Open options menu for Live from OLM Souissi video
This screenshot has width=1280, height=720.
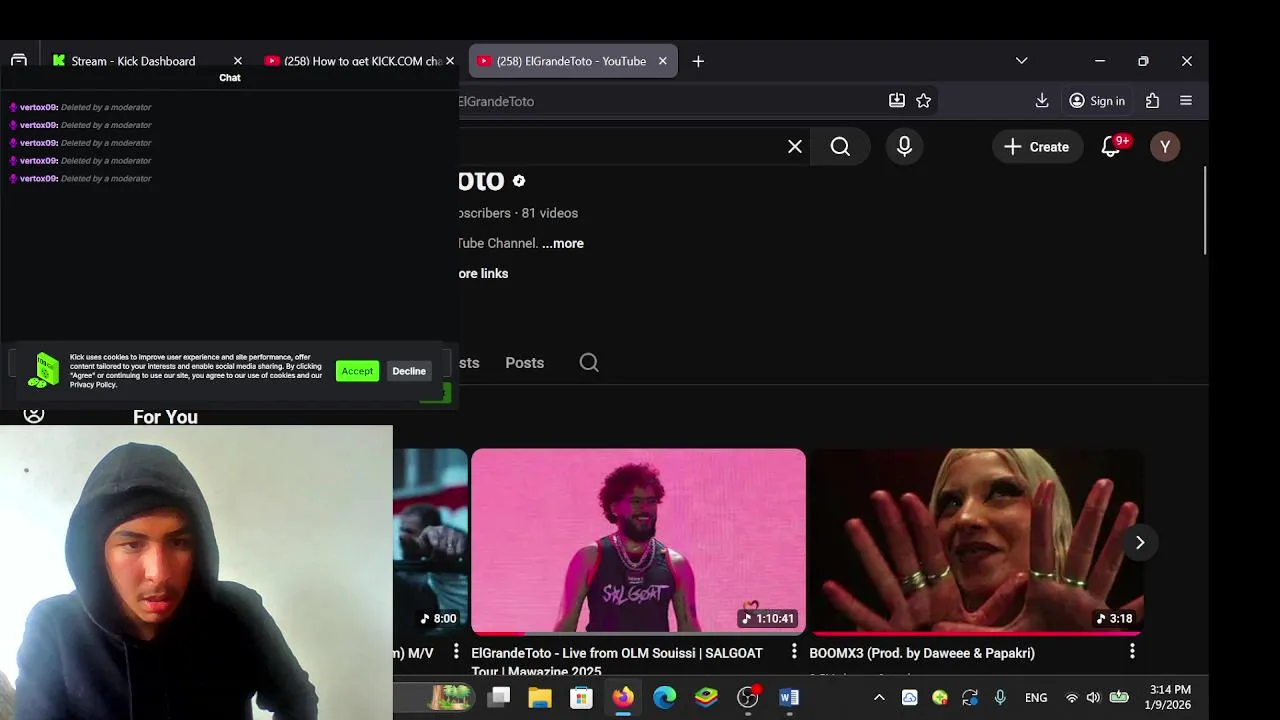(x=794, y=652)
